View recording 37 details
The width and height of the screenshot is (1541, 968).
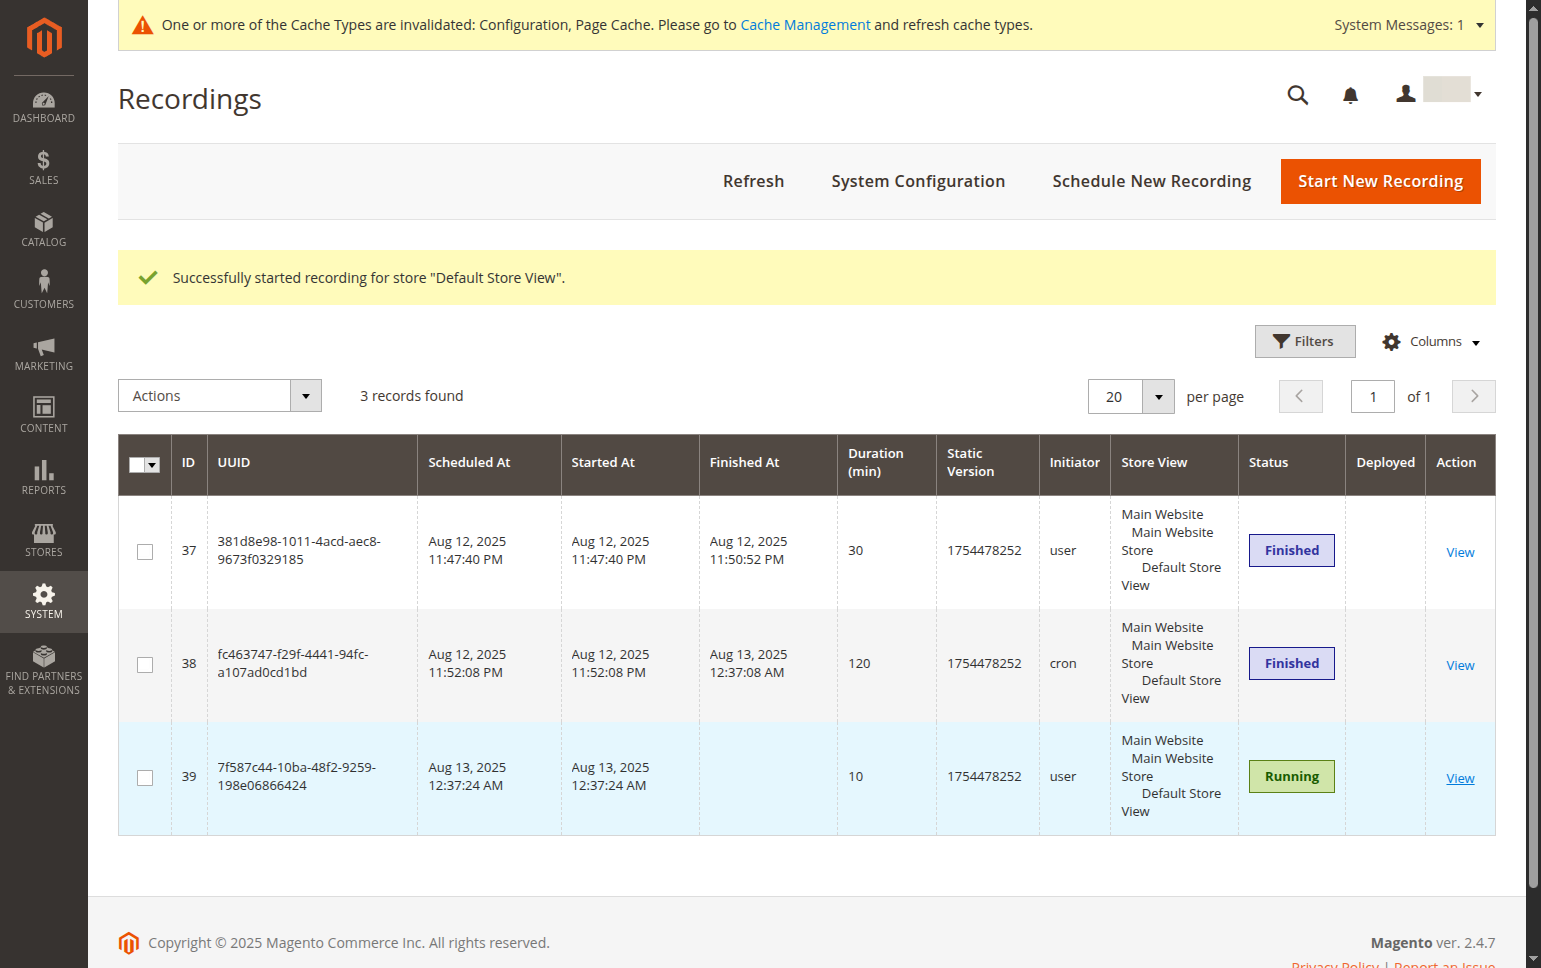[x=1460, y=553]
